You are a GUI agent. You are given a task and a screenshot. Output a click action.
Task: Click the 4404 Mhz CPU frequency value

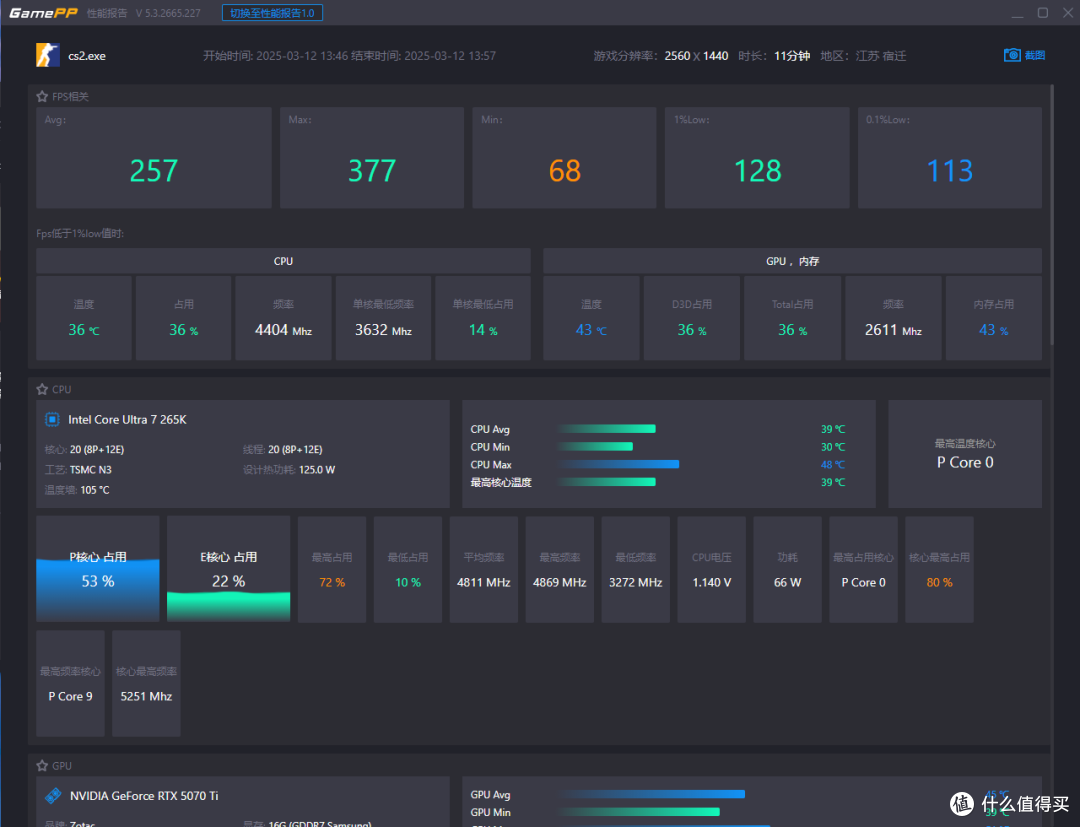[283, 330]
